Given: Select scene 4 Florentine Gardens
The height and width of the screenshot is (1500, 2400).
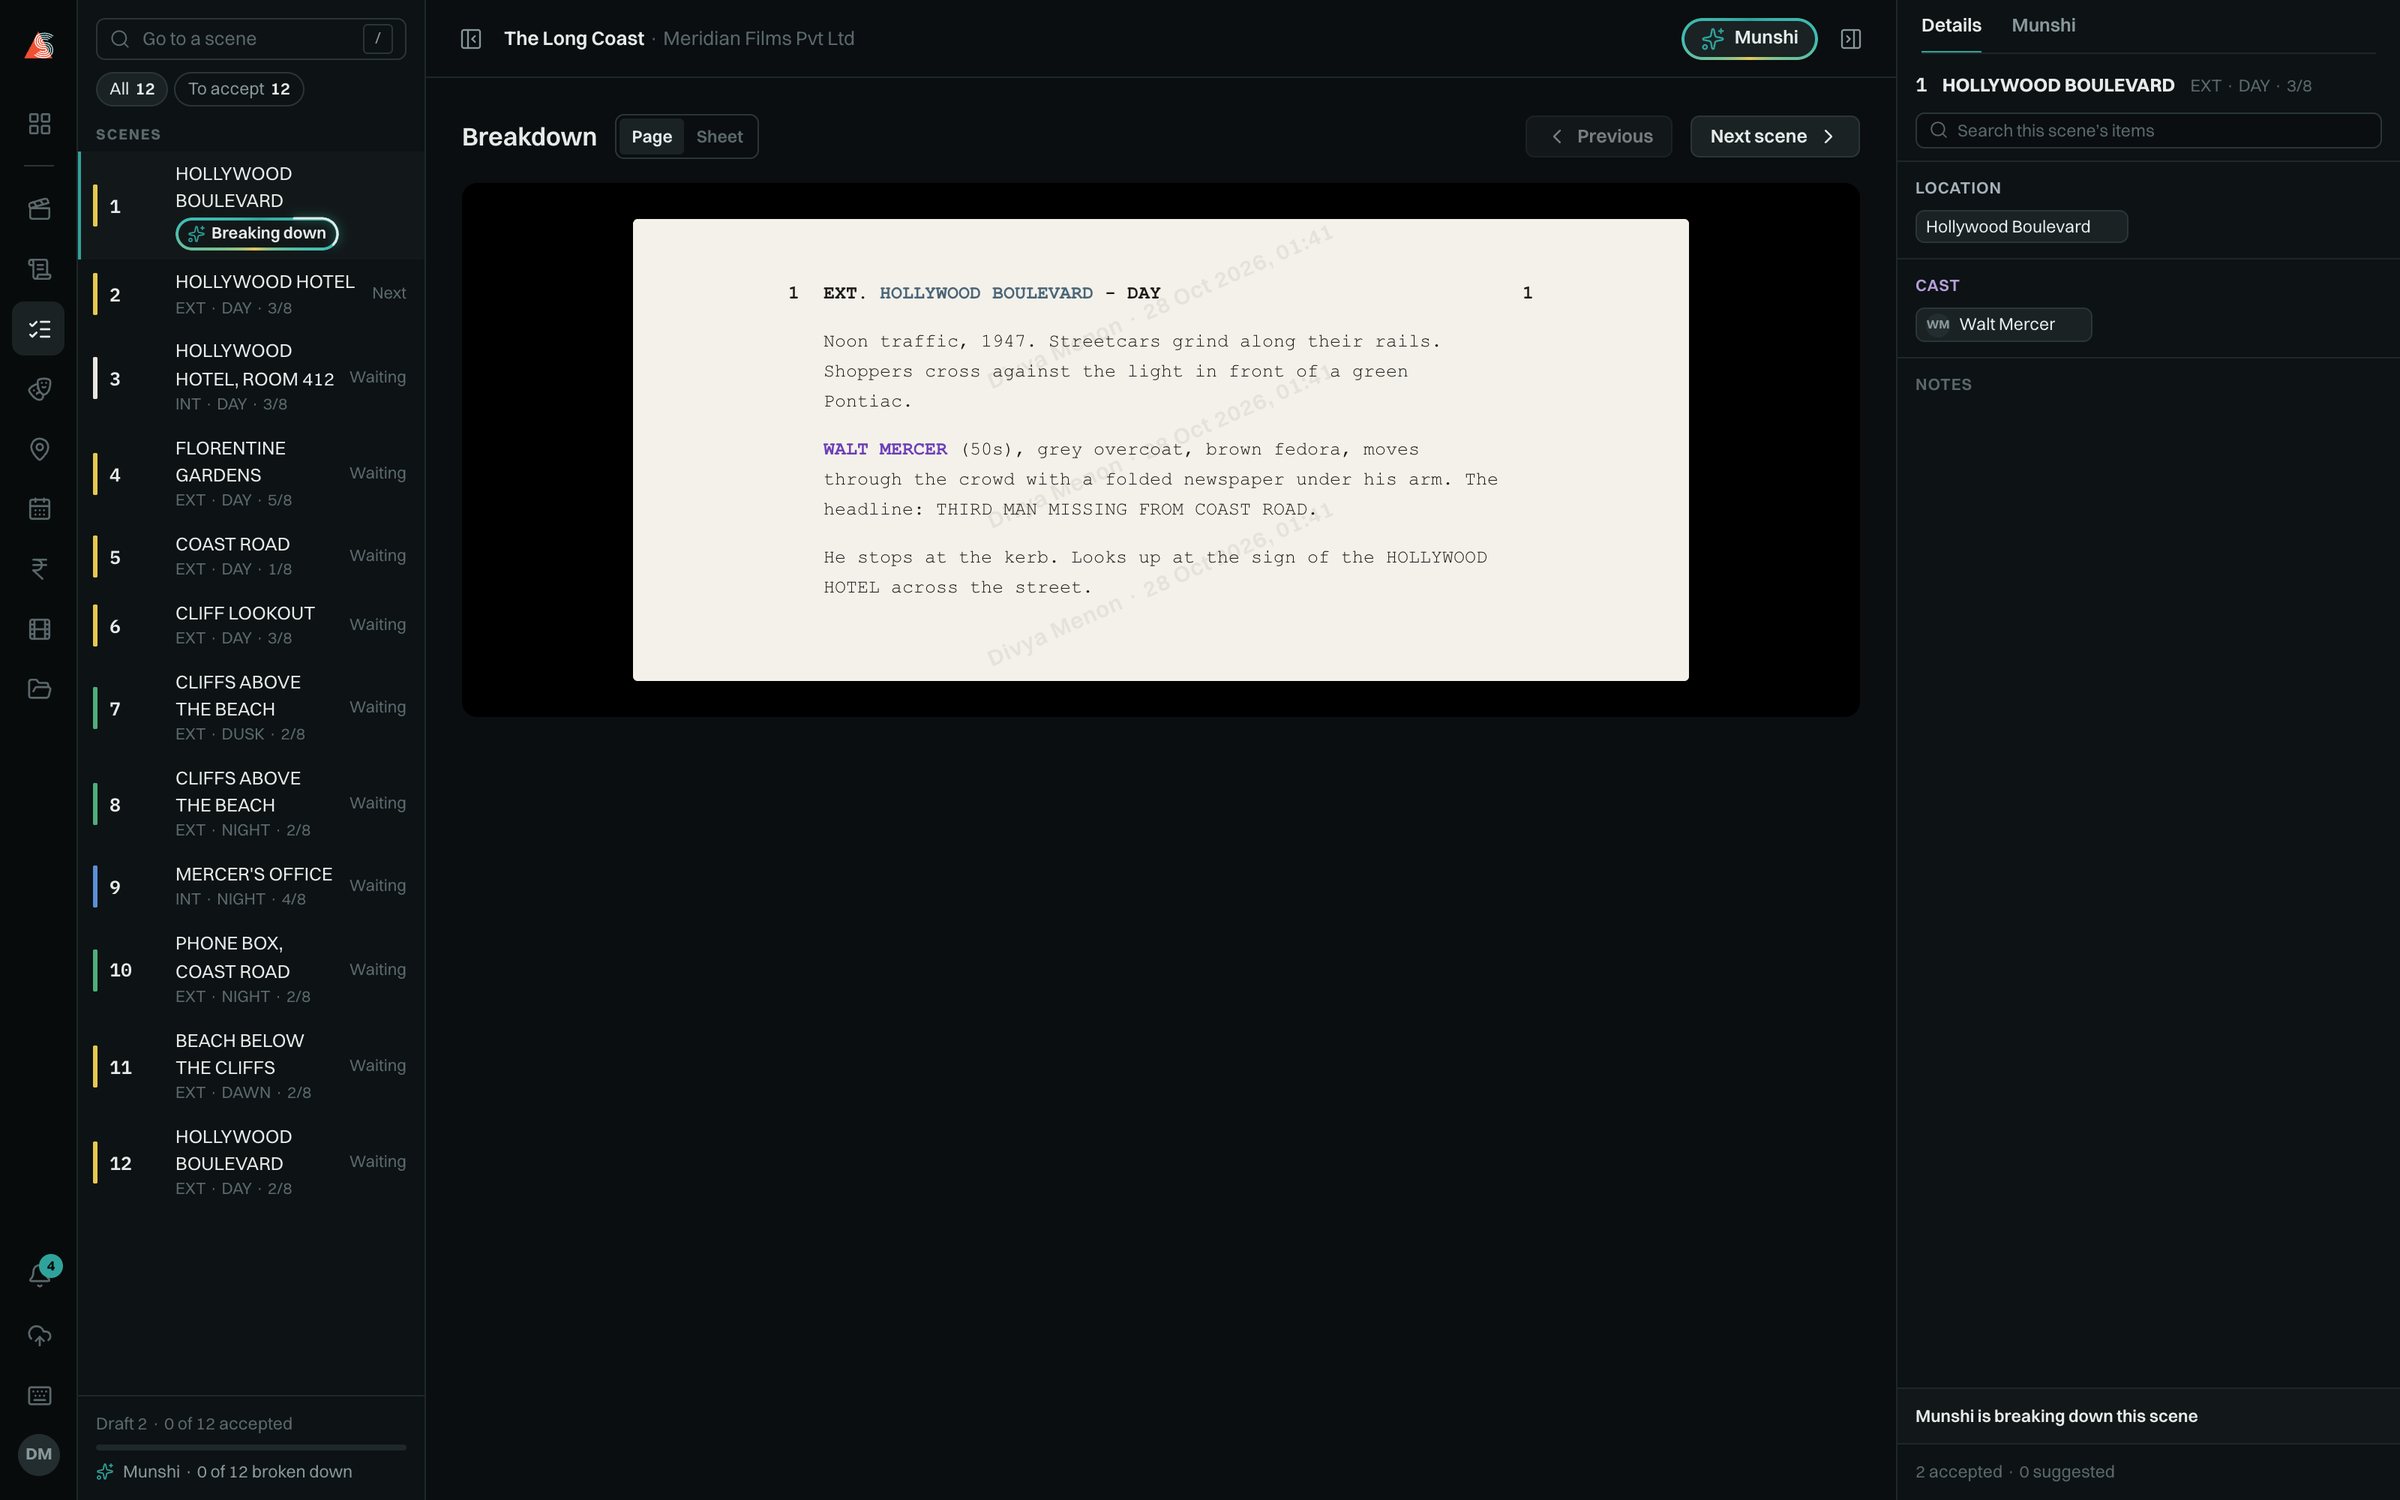Looking at the screenshot, I should [x=251, y=474].
